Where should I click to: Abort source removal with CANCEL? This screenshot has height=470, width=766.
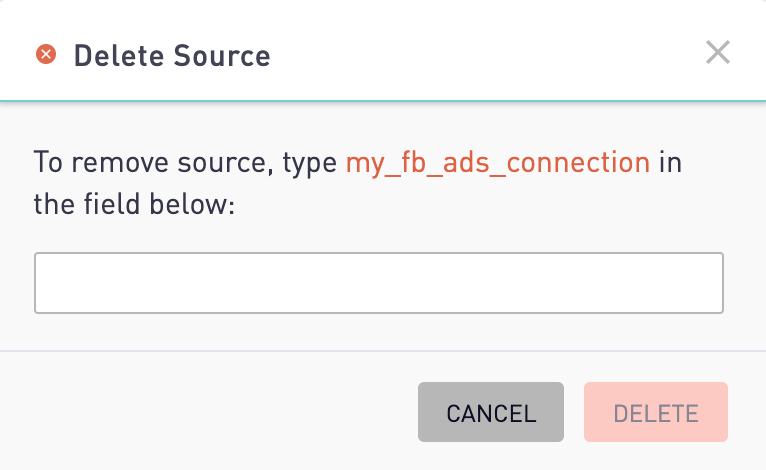[x=491, y=412]
